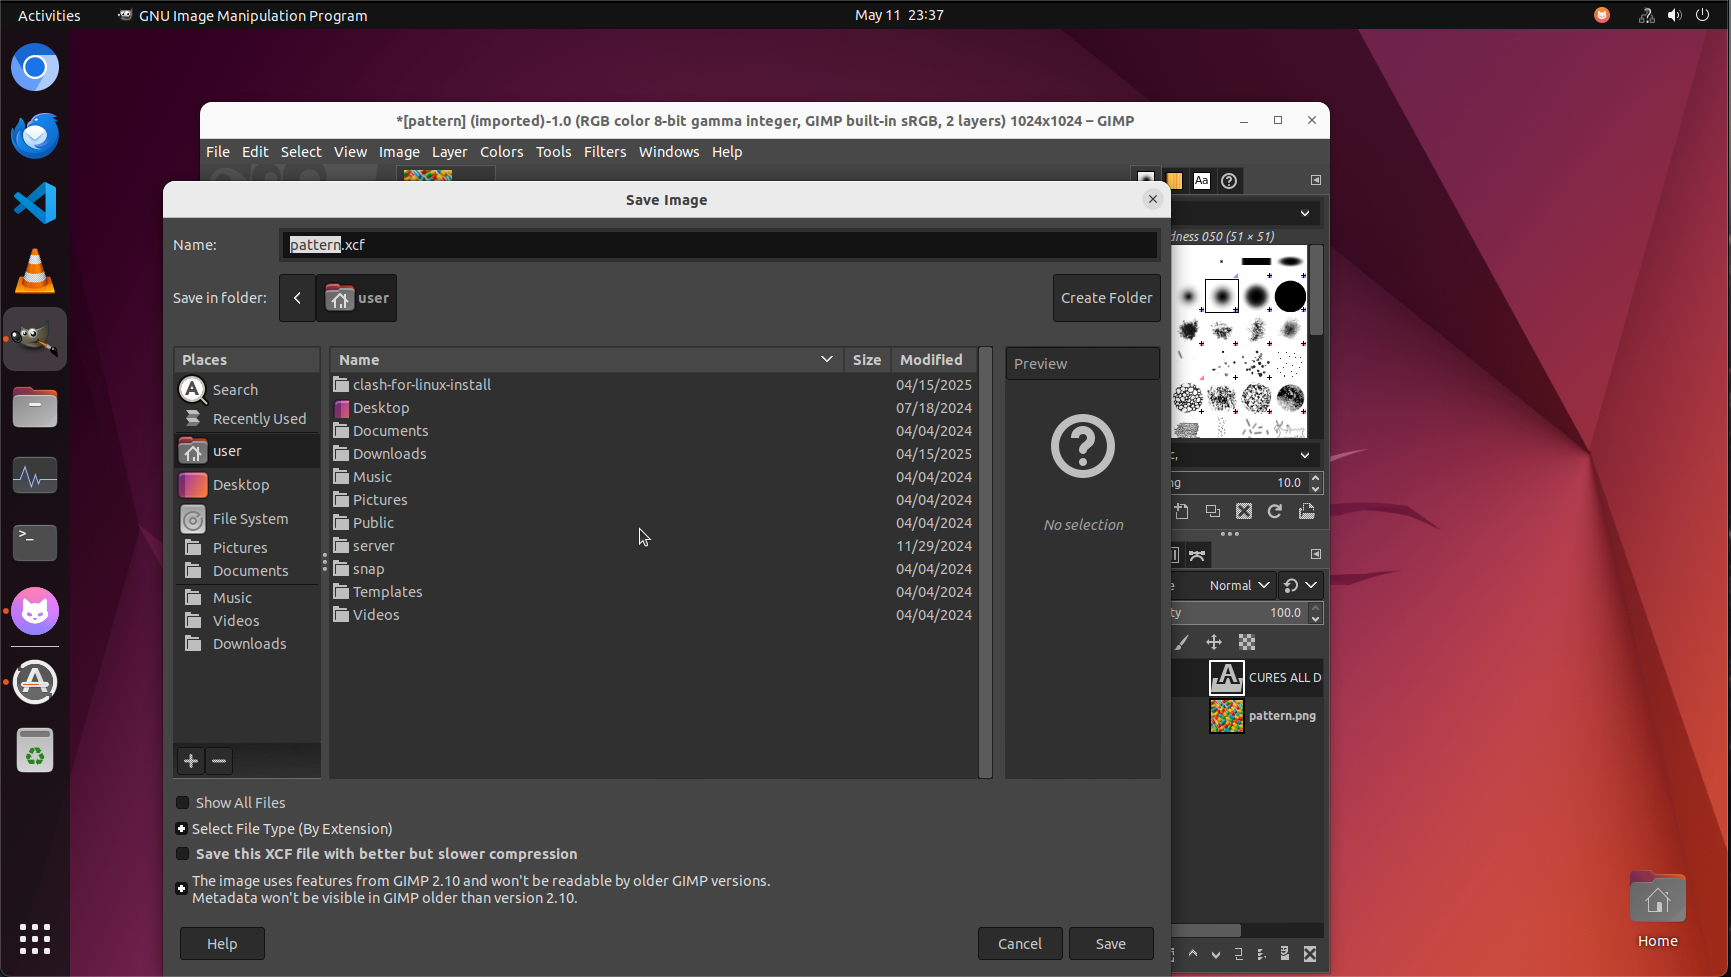Open the Trash from the dock
The height and width of the screenshot is (977, 1731).
click(35, 750)
